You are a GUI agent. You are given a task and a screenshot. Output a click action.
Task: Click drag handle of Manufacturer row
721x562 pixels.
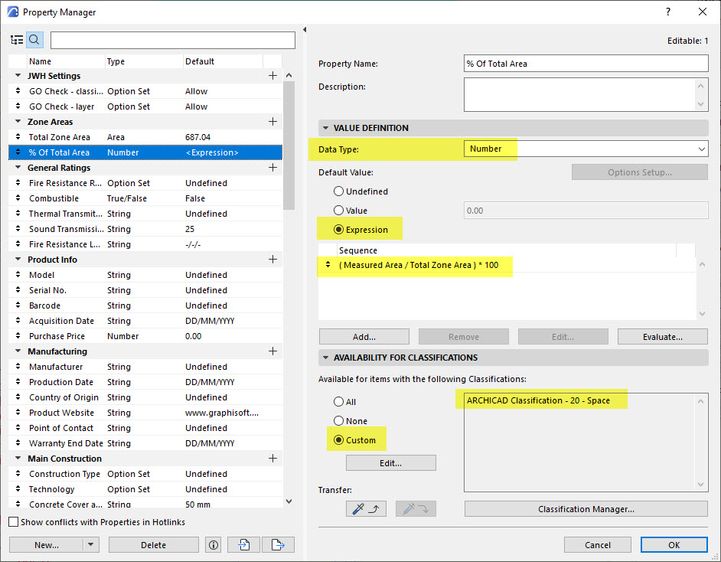(x=18, y=366)
